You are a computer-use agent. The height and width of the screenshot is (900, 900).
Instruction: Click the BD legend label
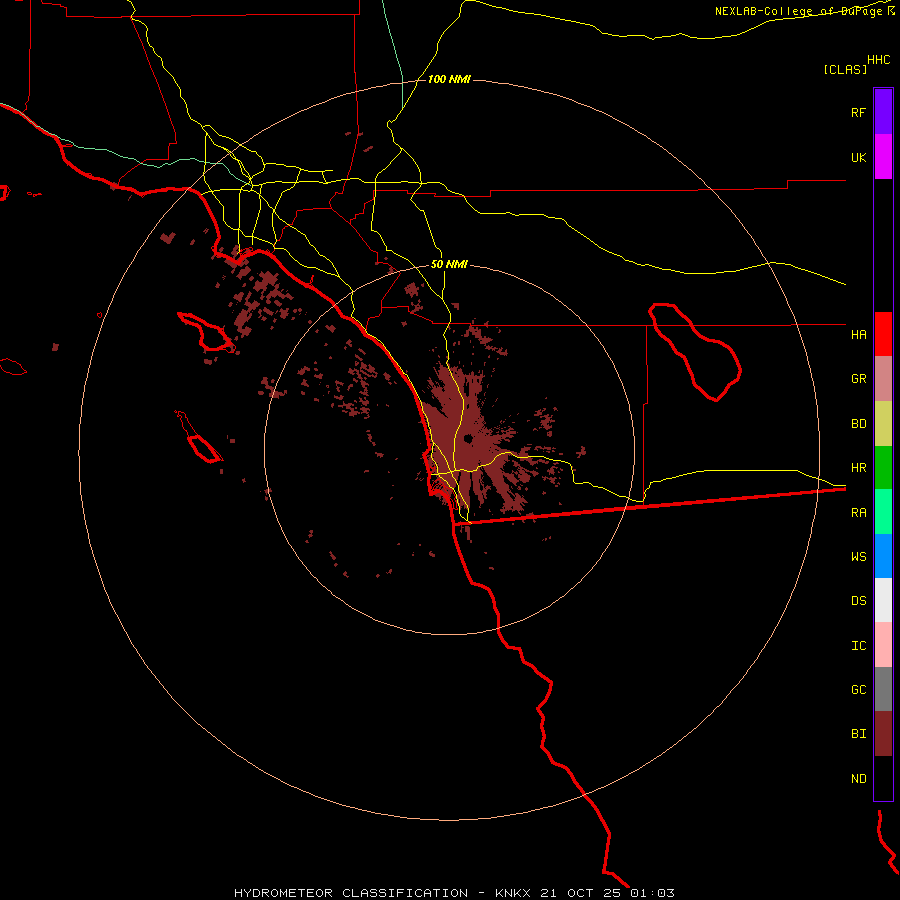[x=858, y=424]
